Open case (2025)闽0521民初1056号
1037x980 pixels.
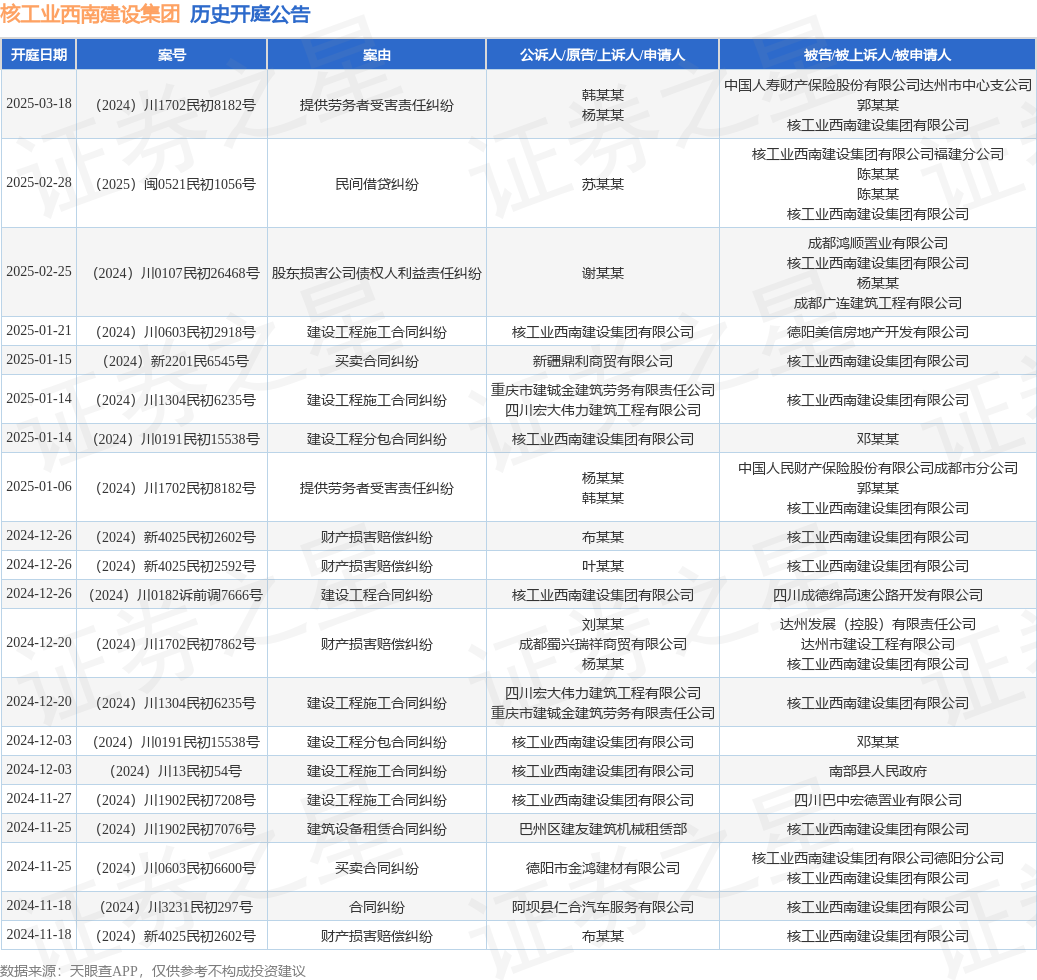[176, 184]
